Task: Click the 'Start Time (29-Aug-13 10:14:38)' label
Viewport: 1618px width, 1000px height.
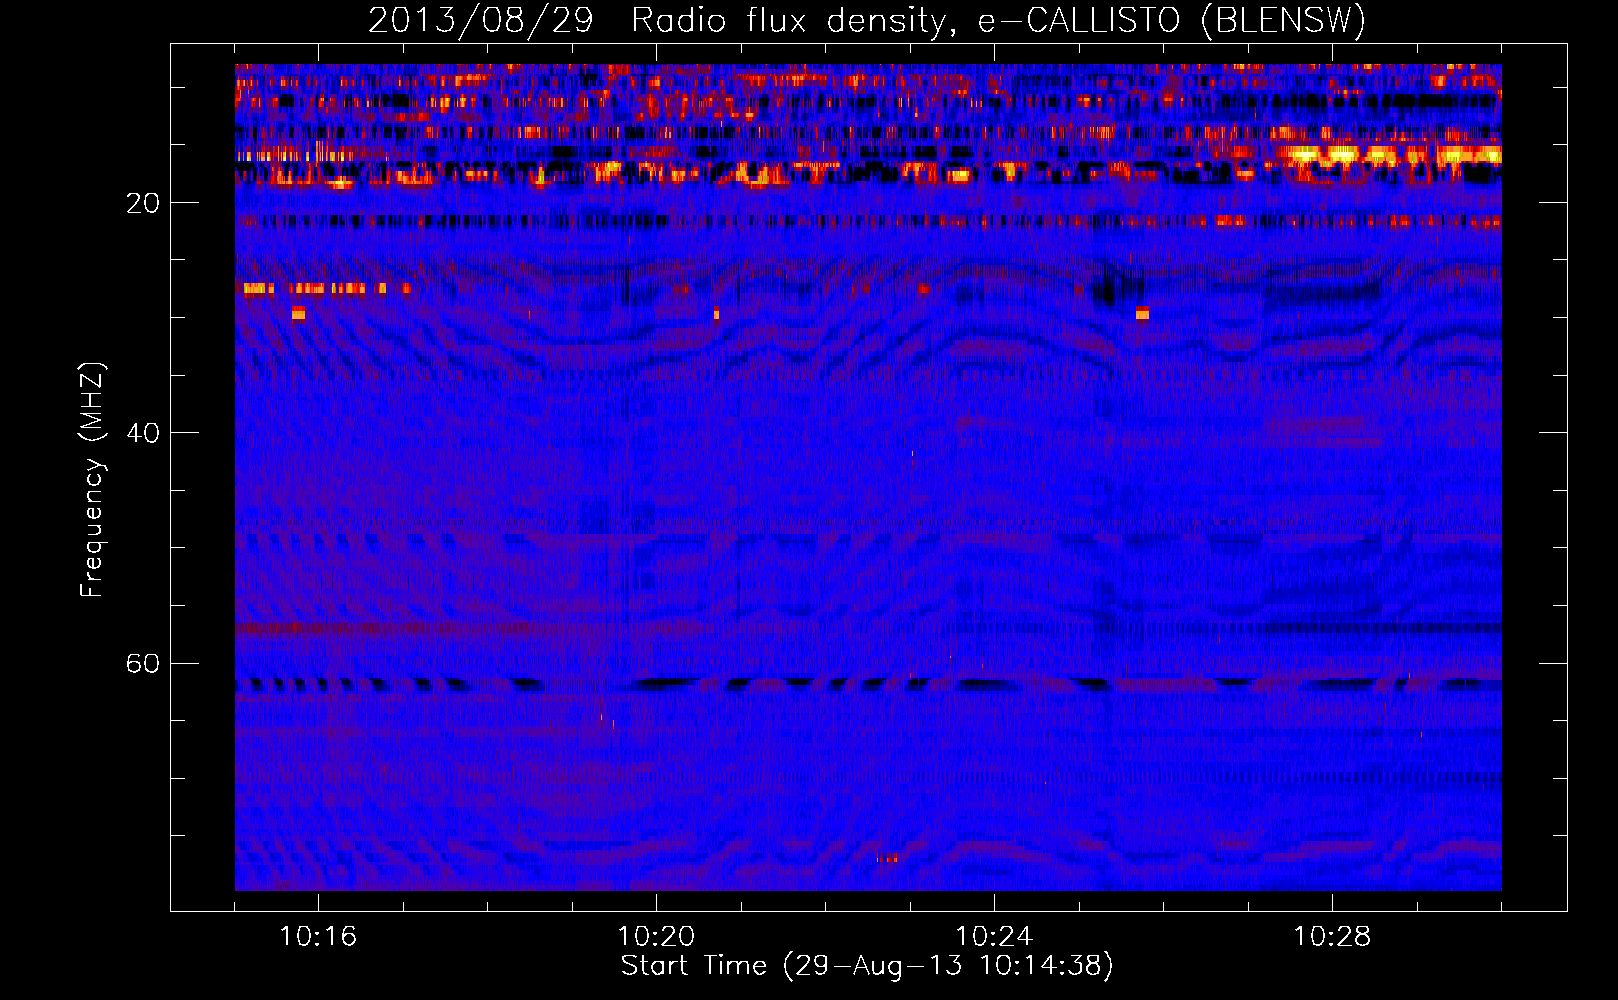Action: click(x=867, y=966)
